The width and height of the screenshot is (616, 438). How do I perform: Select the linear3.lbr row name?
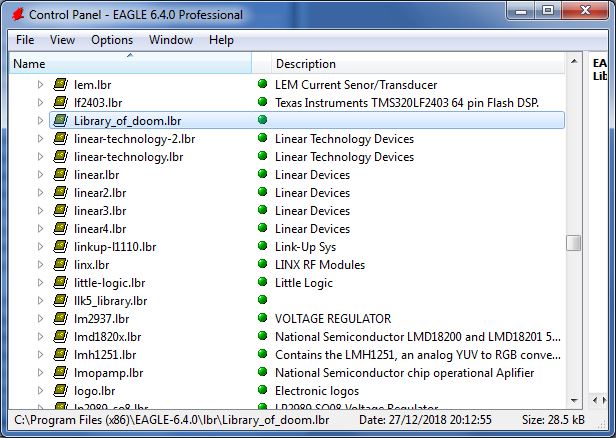(100, 211)
